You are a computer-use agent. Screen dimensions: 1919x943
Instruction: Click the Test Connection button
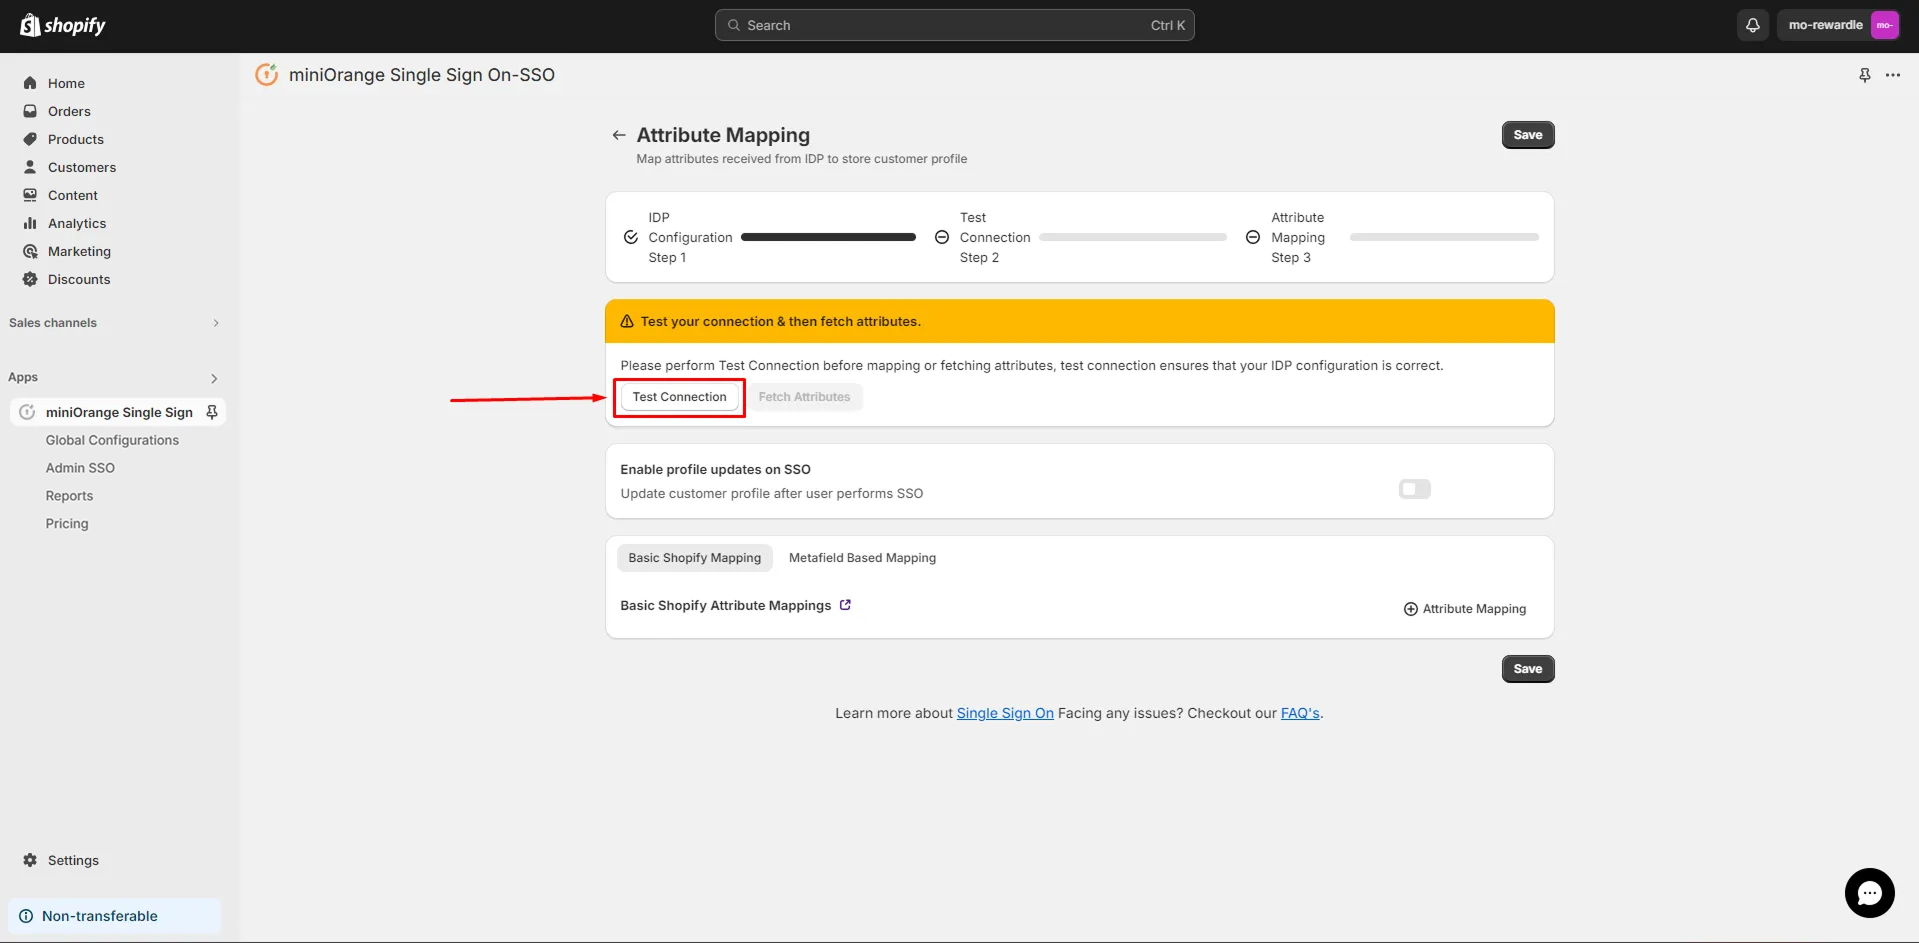click(x=679, y=397)
